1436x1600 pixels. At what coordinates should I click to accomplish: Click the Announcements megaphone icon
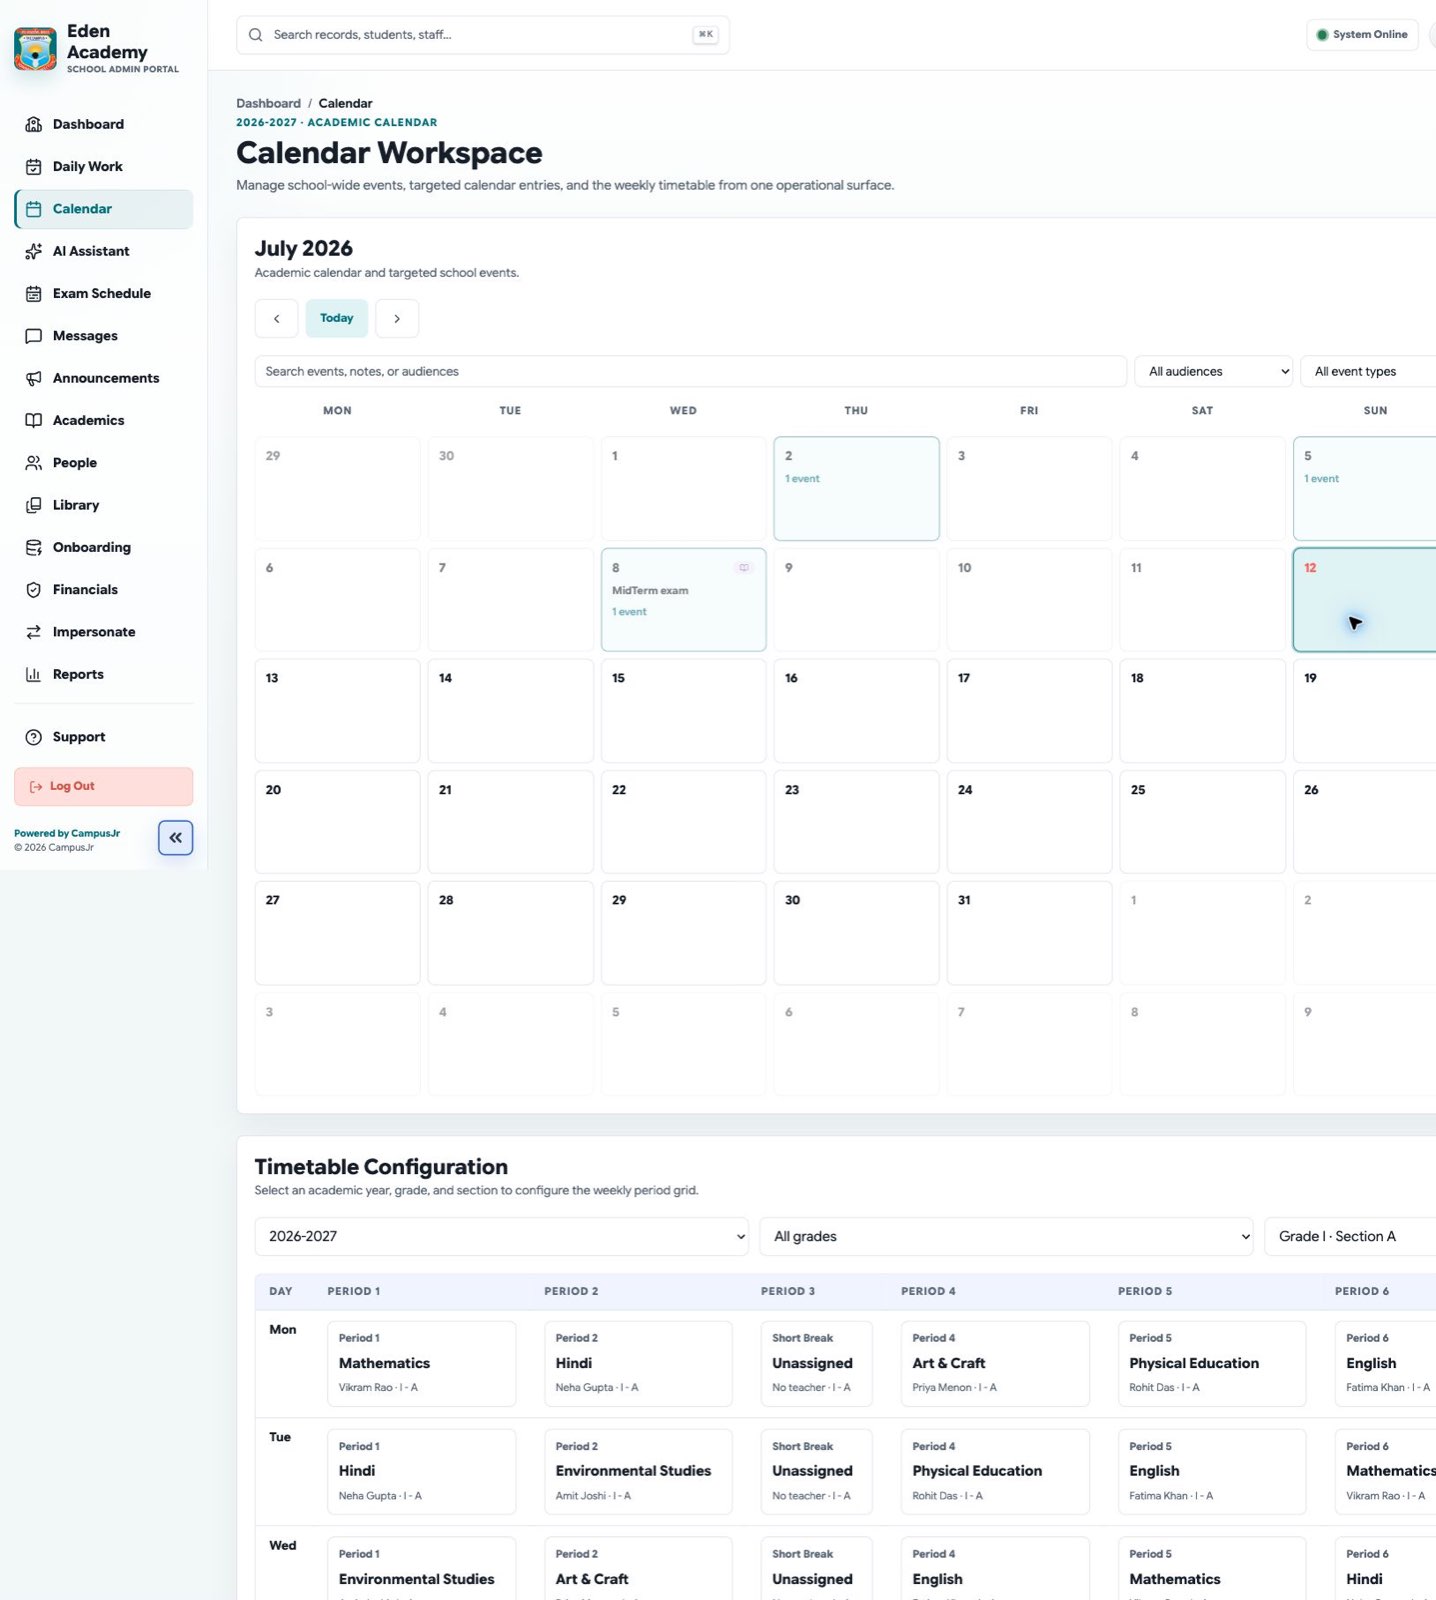coord(33,378)
